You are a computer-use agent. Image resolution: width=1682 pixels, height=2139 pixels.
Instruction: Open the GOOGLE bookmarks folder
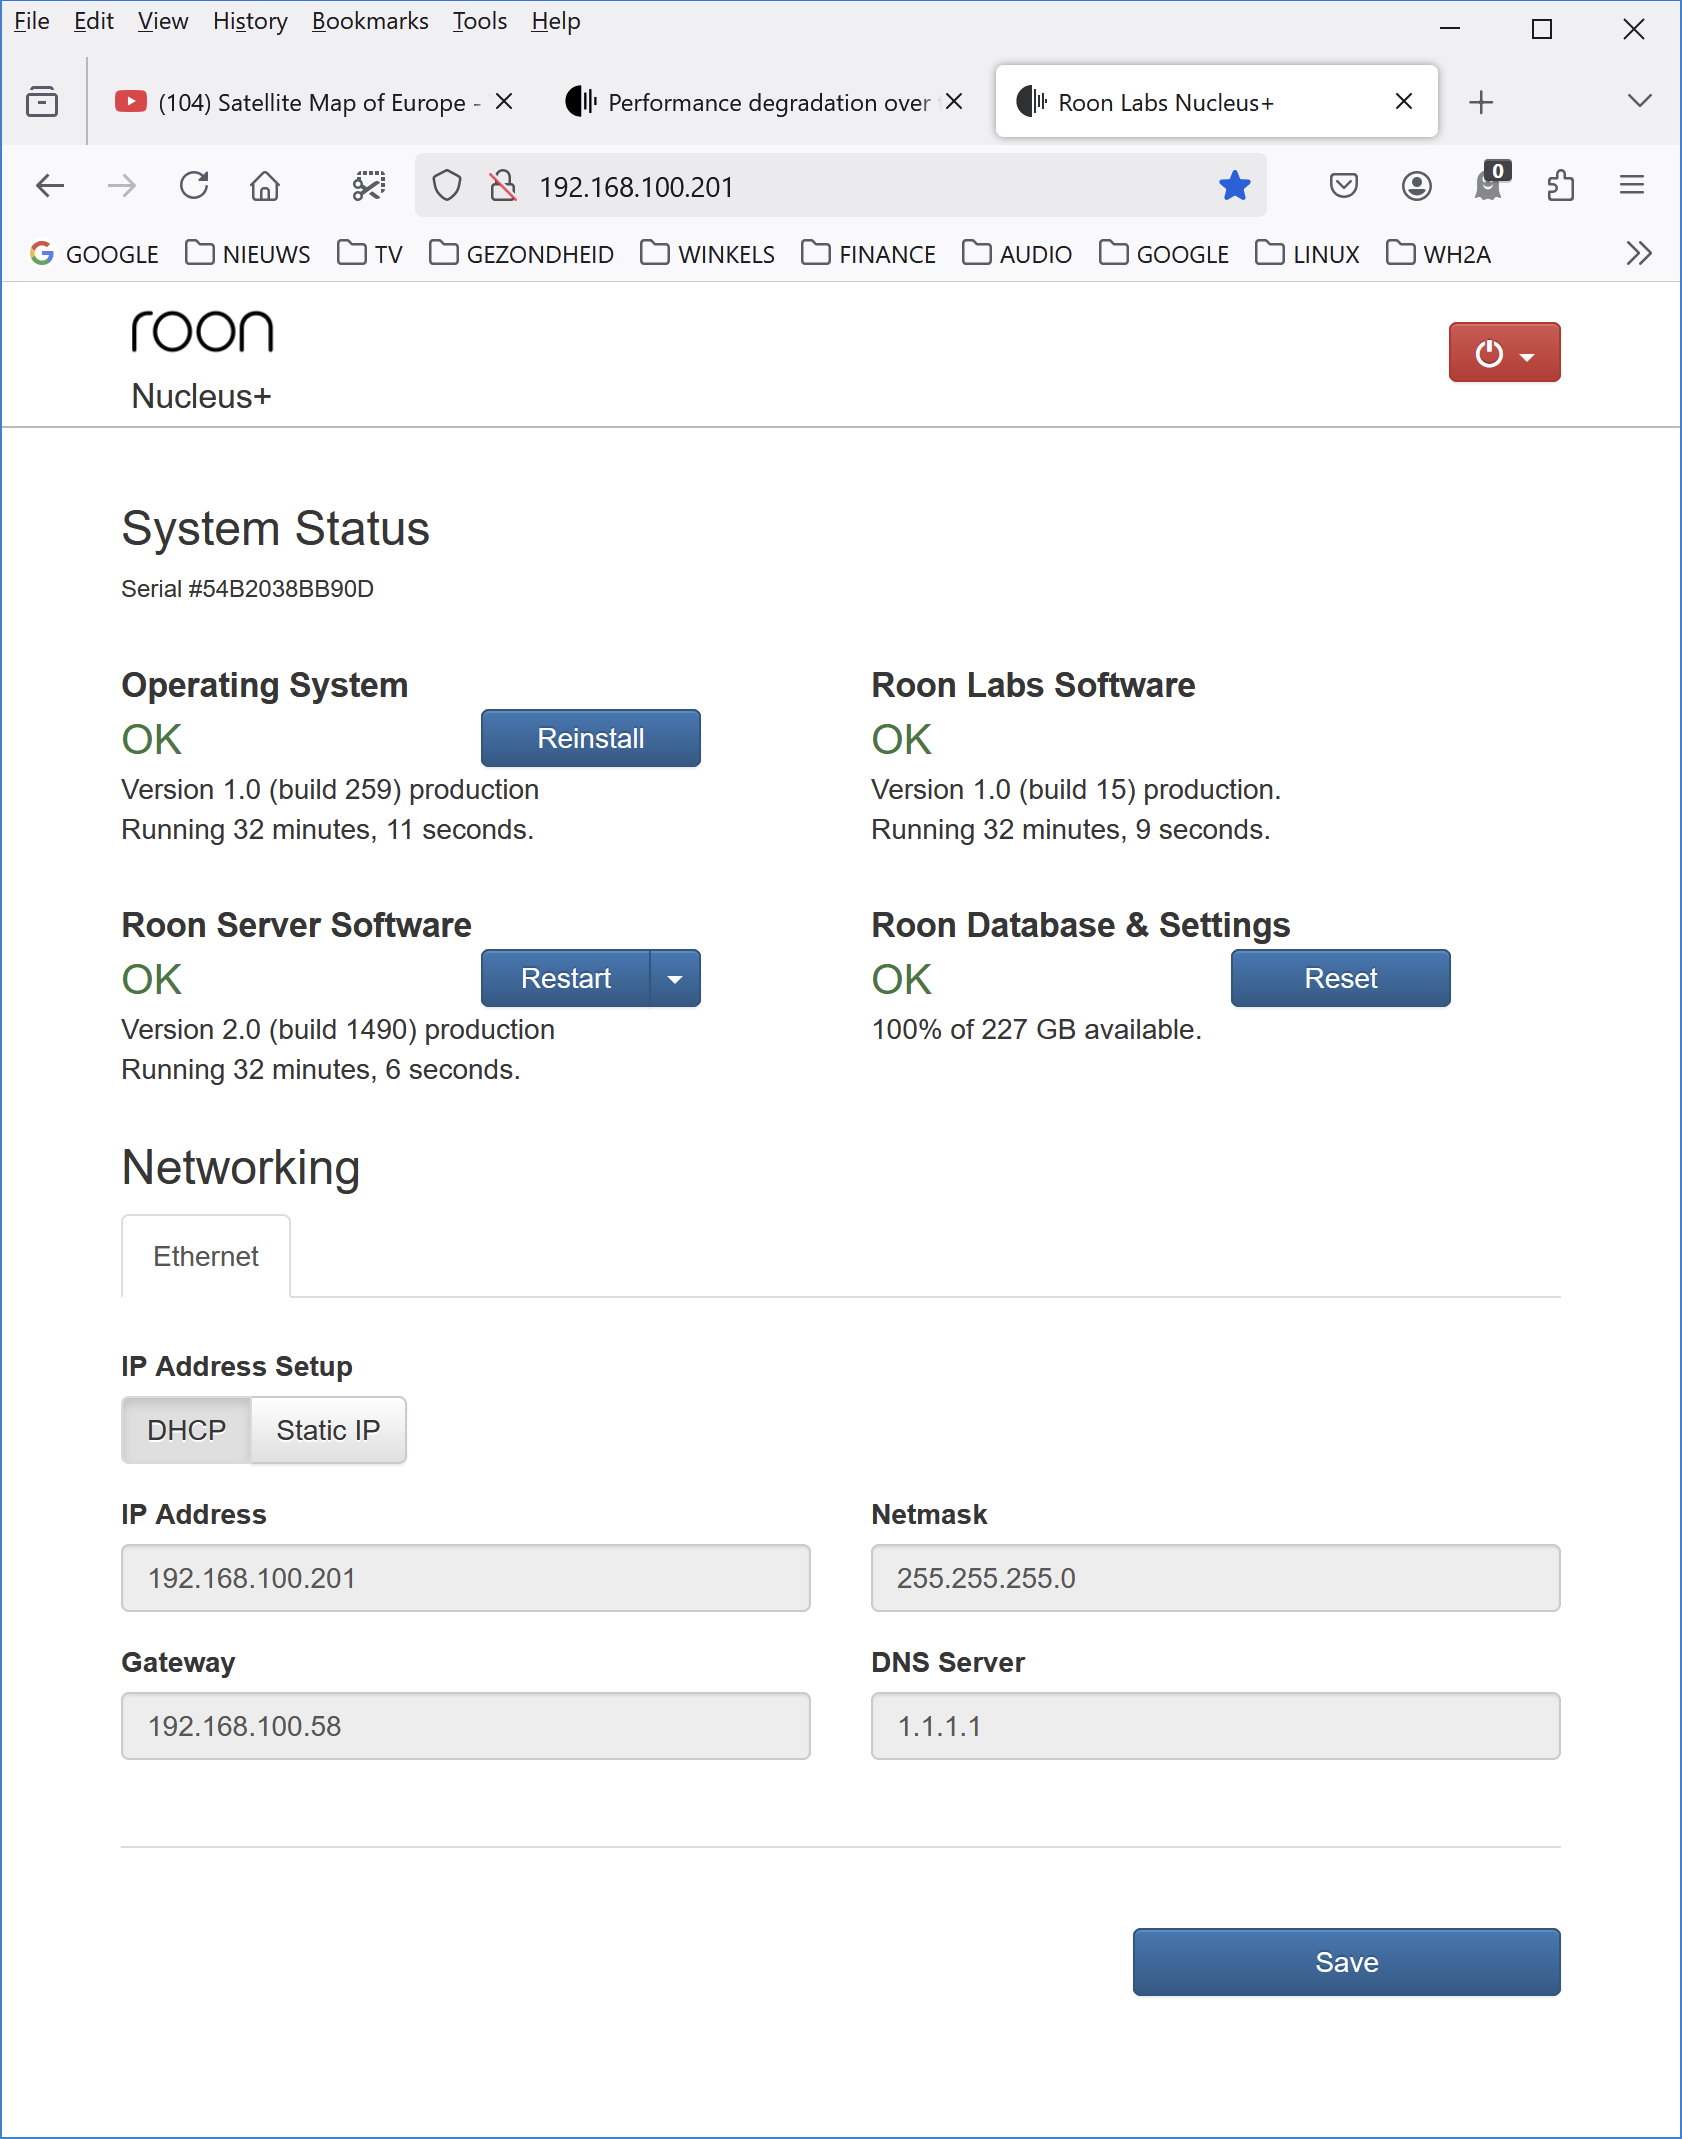click(x=1164, y=254)
